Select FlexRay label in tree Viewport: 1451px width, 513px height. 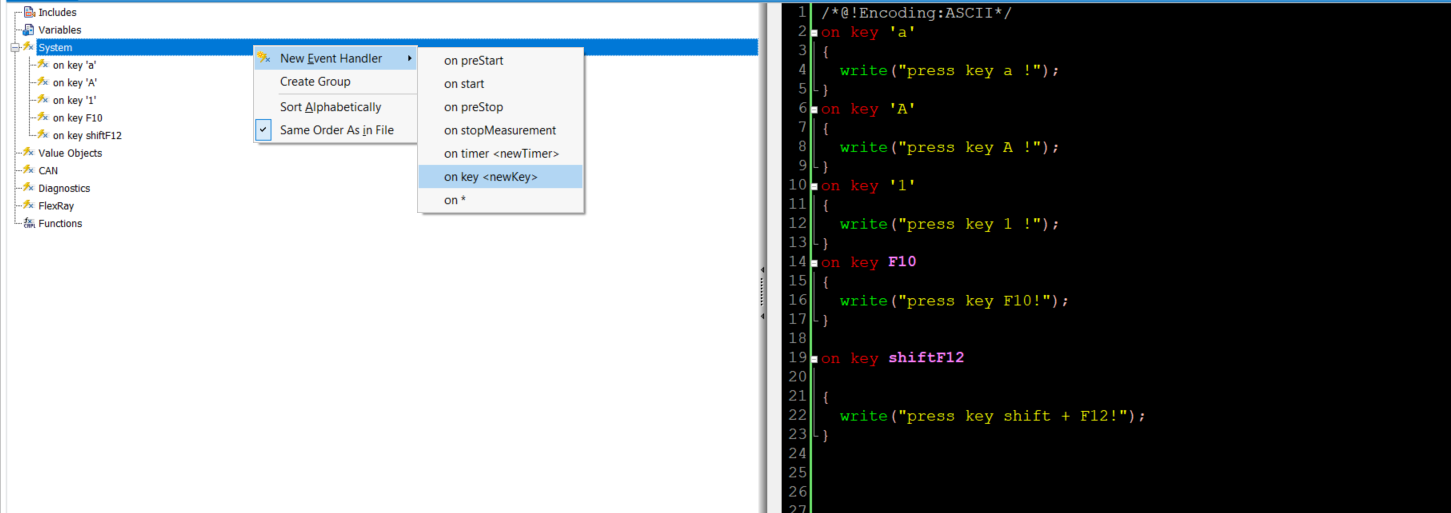coord(56,206)
